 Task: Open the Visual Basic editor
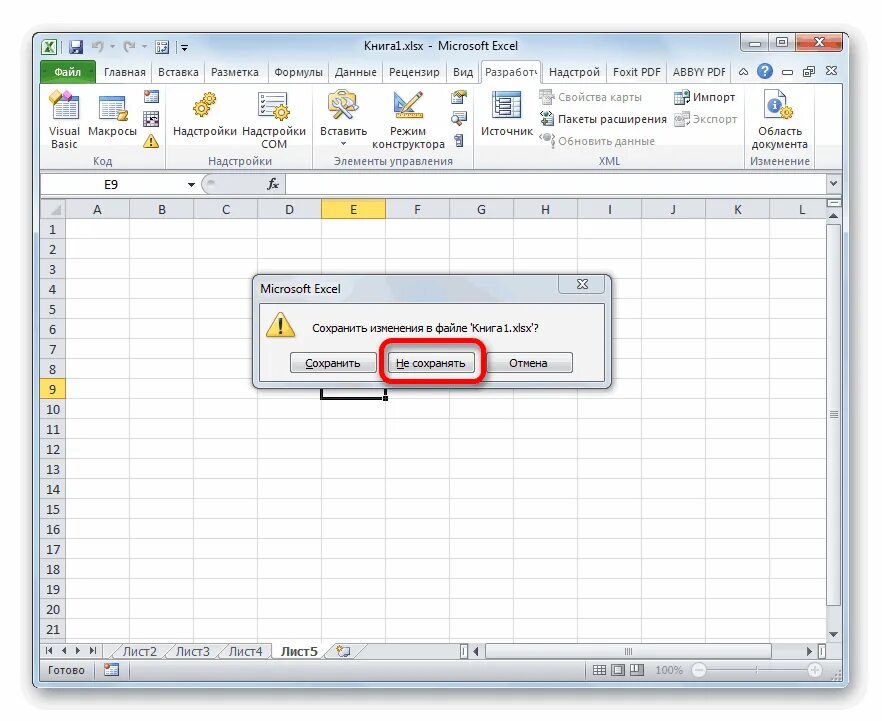tap(64, 120)
